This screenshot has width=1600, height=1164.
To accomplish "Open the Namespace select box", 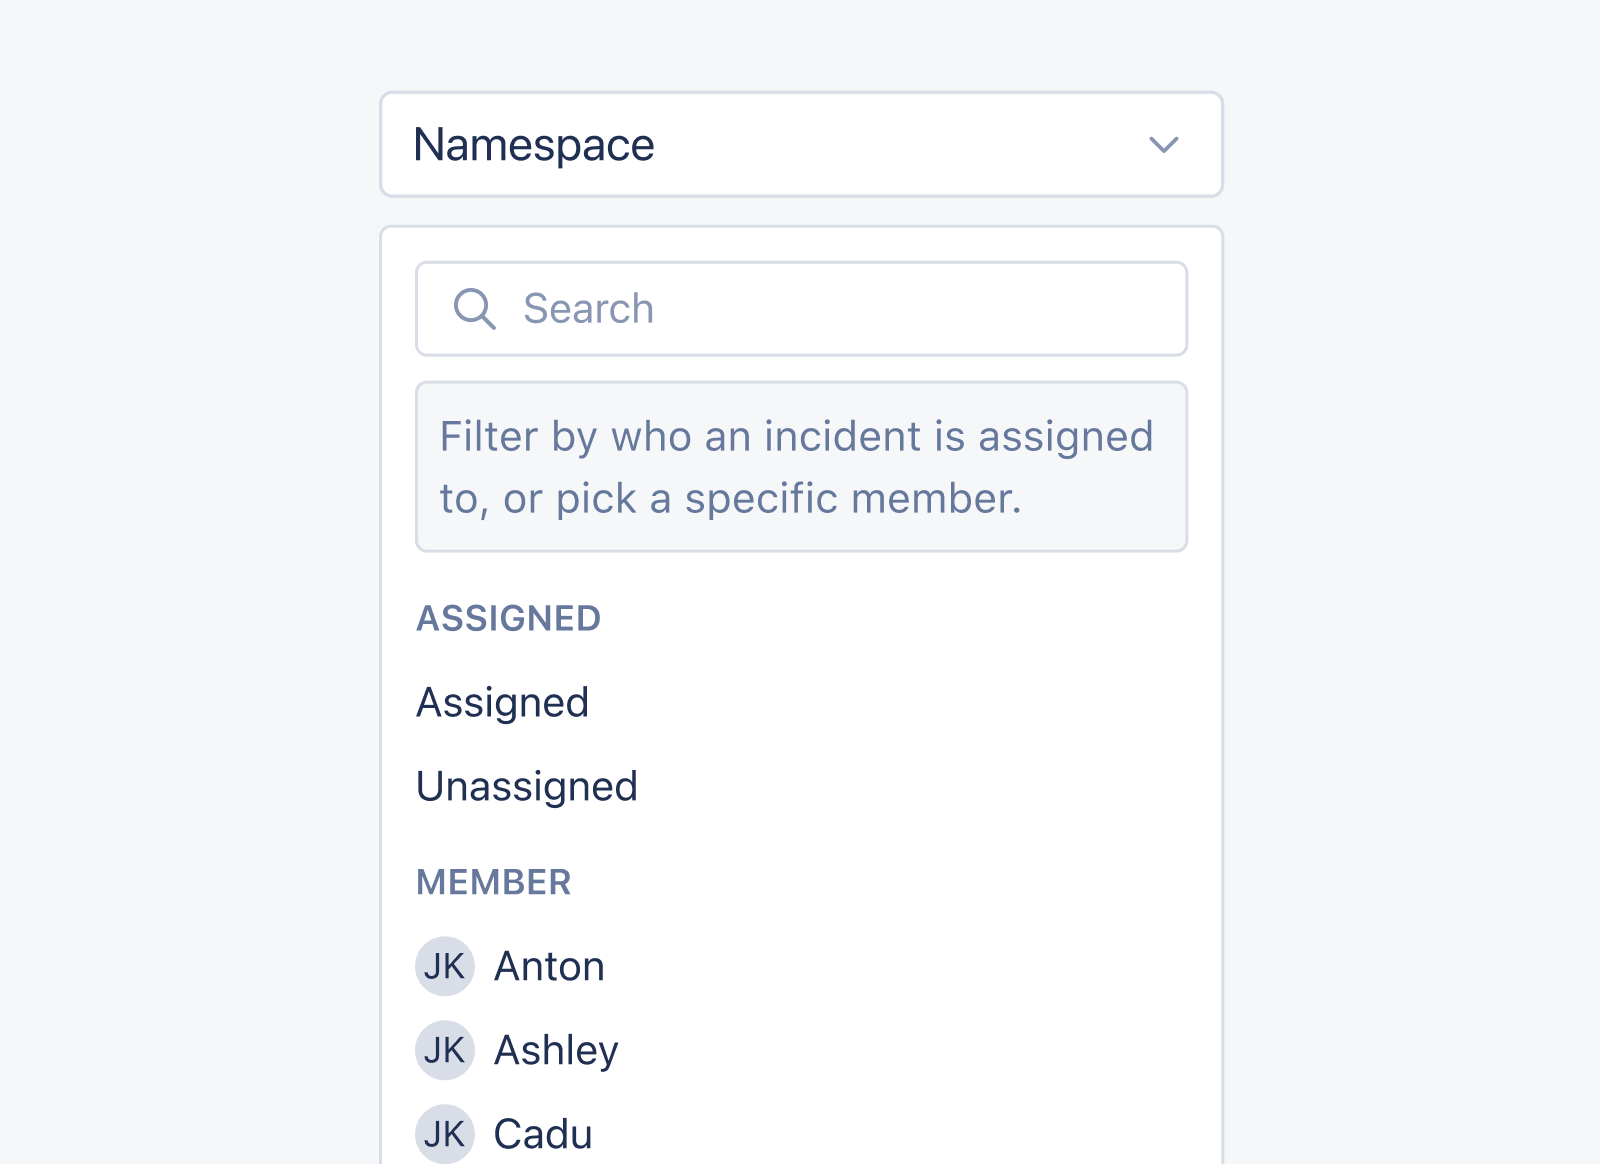I will pyautogui.click(x=801, y=145).
